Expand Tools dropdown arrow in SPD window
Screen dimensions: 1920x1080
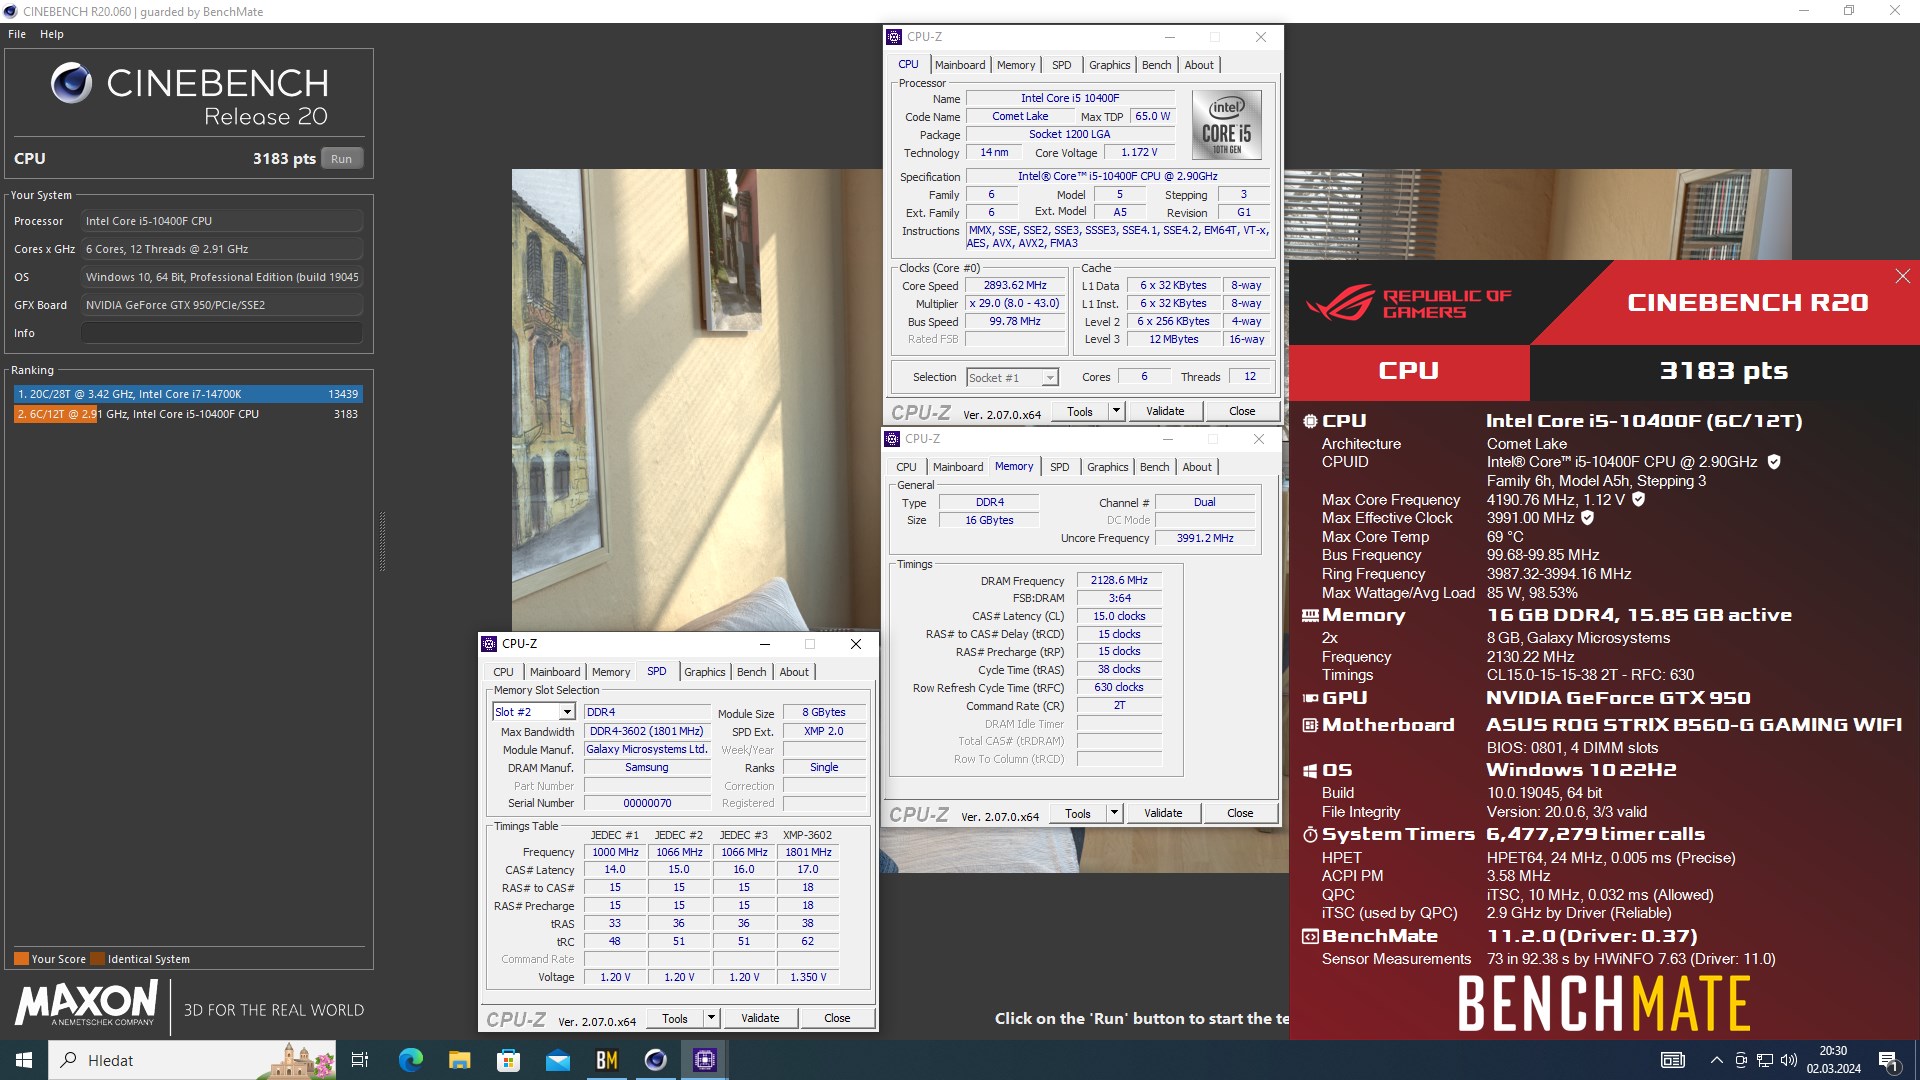[x=711, y=1018]
